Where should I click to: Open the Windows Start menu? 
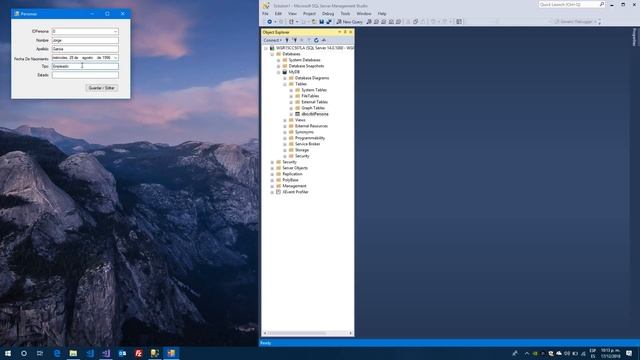tap(8, 353)
